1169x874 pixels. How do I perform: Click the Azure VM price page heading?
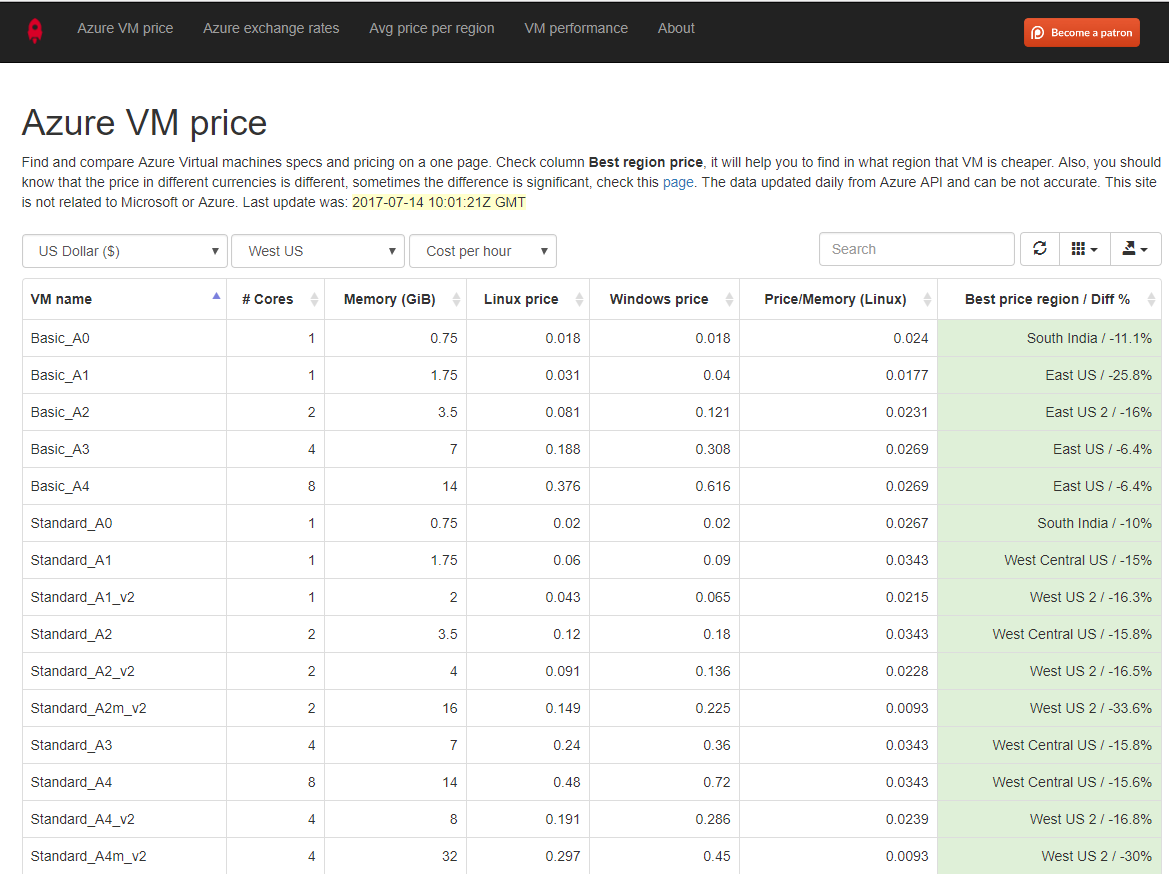(x=144, y=122)
